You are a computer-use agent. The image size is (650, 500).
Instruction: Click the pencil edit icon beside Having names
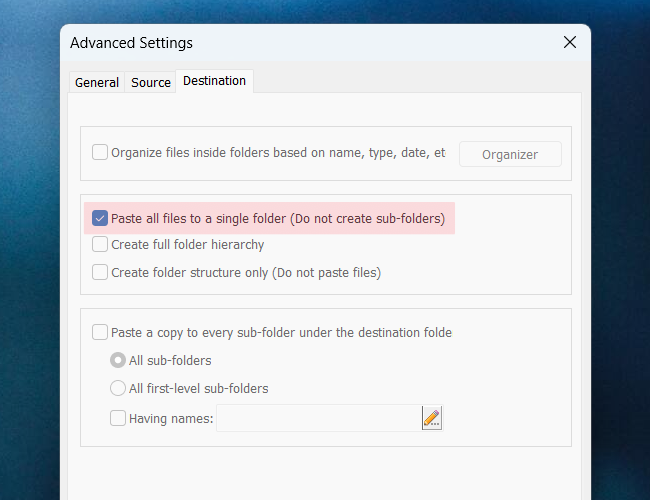(x=431, y=418)
